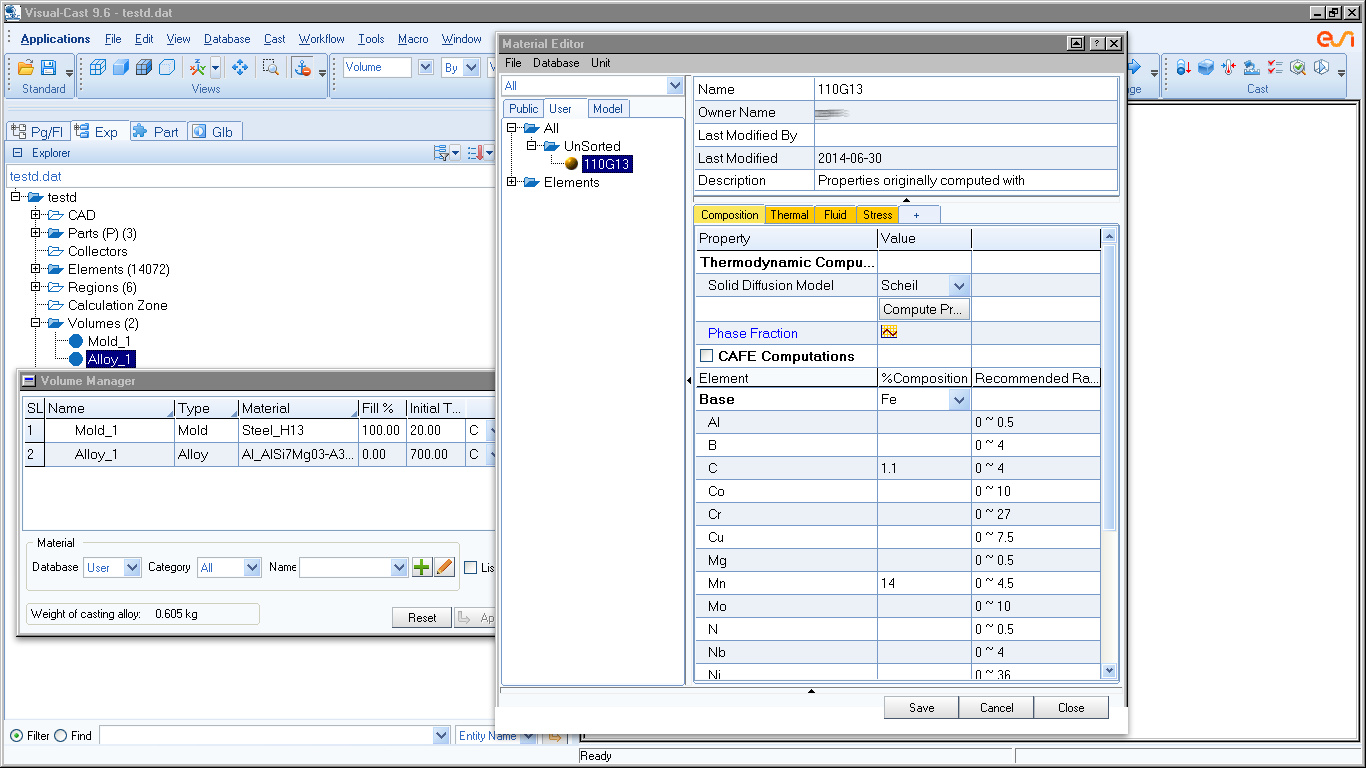
Task: Open the Base element Fe dropdown
Action: coord(959,400)
